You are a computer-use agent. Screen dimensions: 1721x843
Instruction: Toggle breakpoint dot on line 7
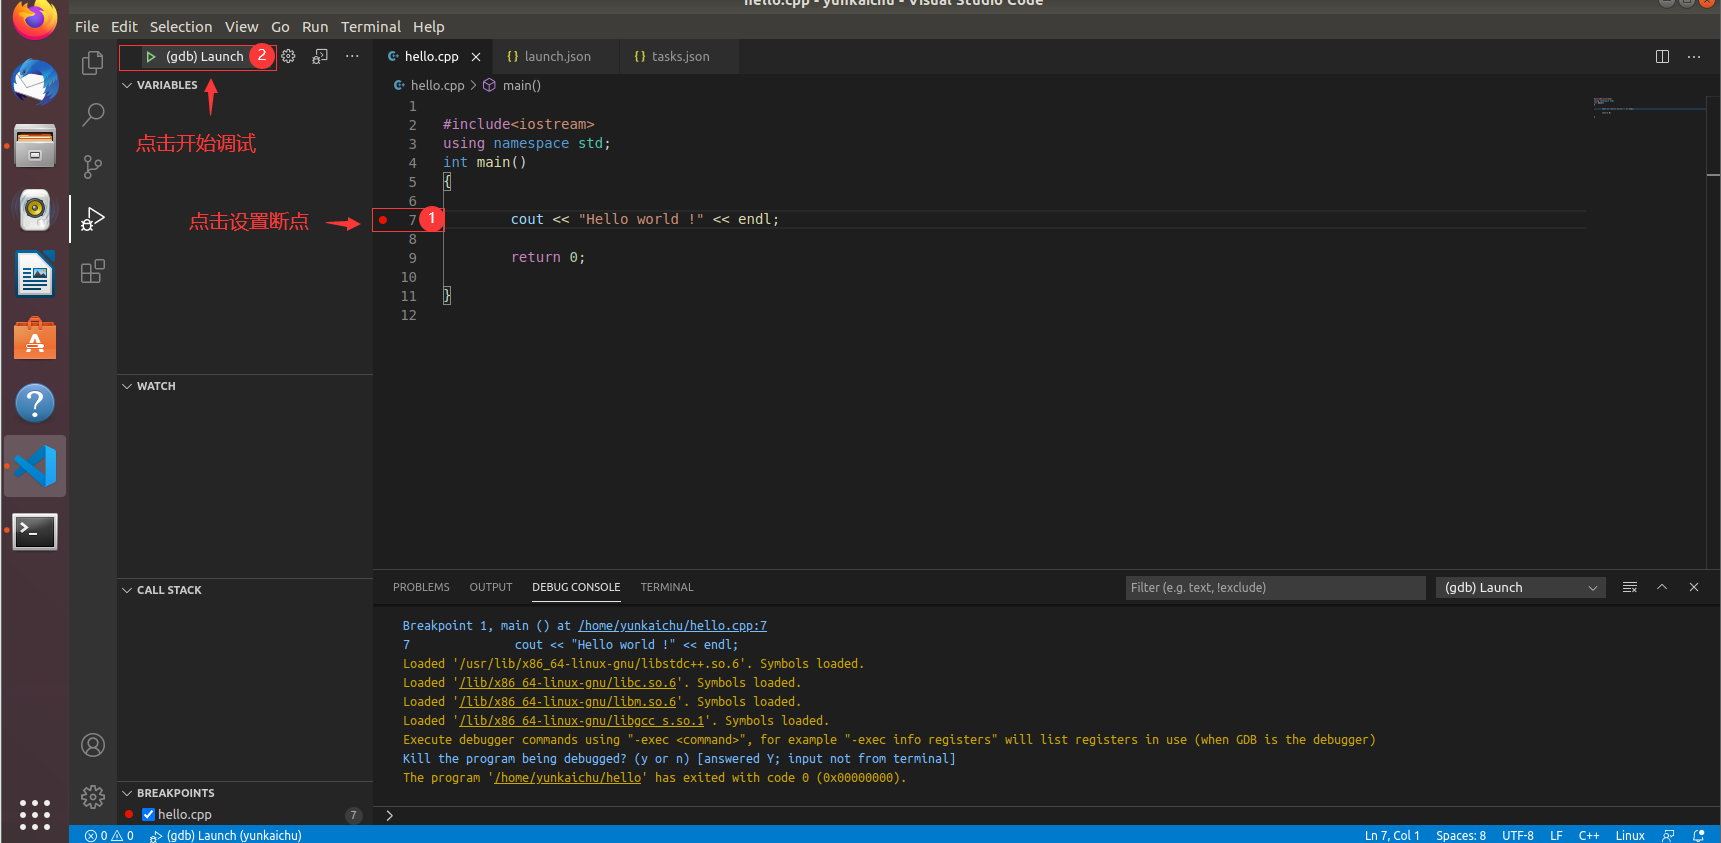[383, 220]
